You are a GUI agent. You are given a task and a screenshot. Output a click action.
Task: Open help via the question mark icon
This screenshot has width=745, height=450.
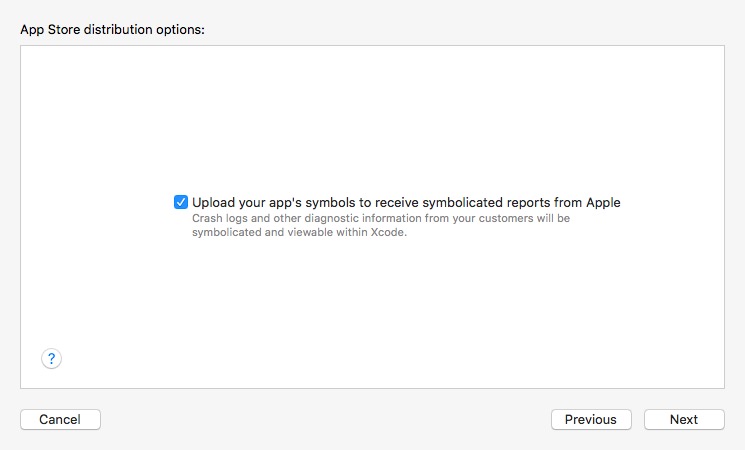(51, 358)
